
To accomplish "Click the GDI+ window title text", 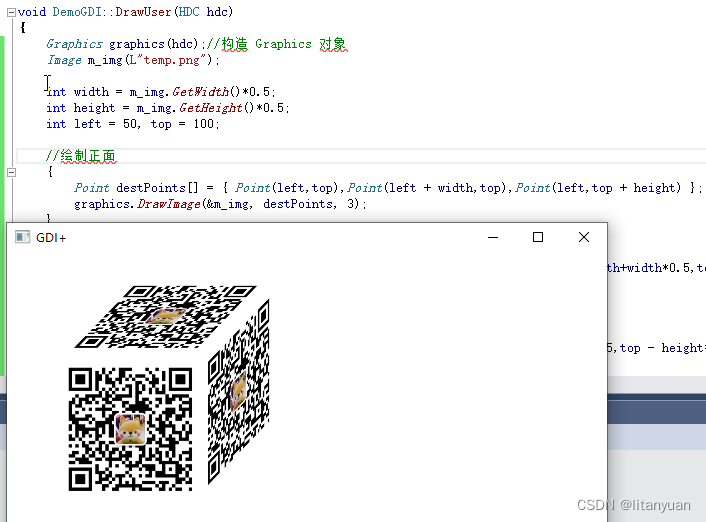I will pos(51,238).
